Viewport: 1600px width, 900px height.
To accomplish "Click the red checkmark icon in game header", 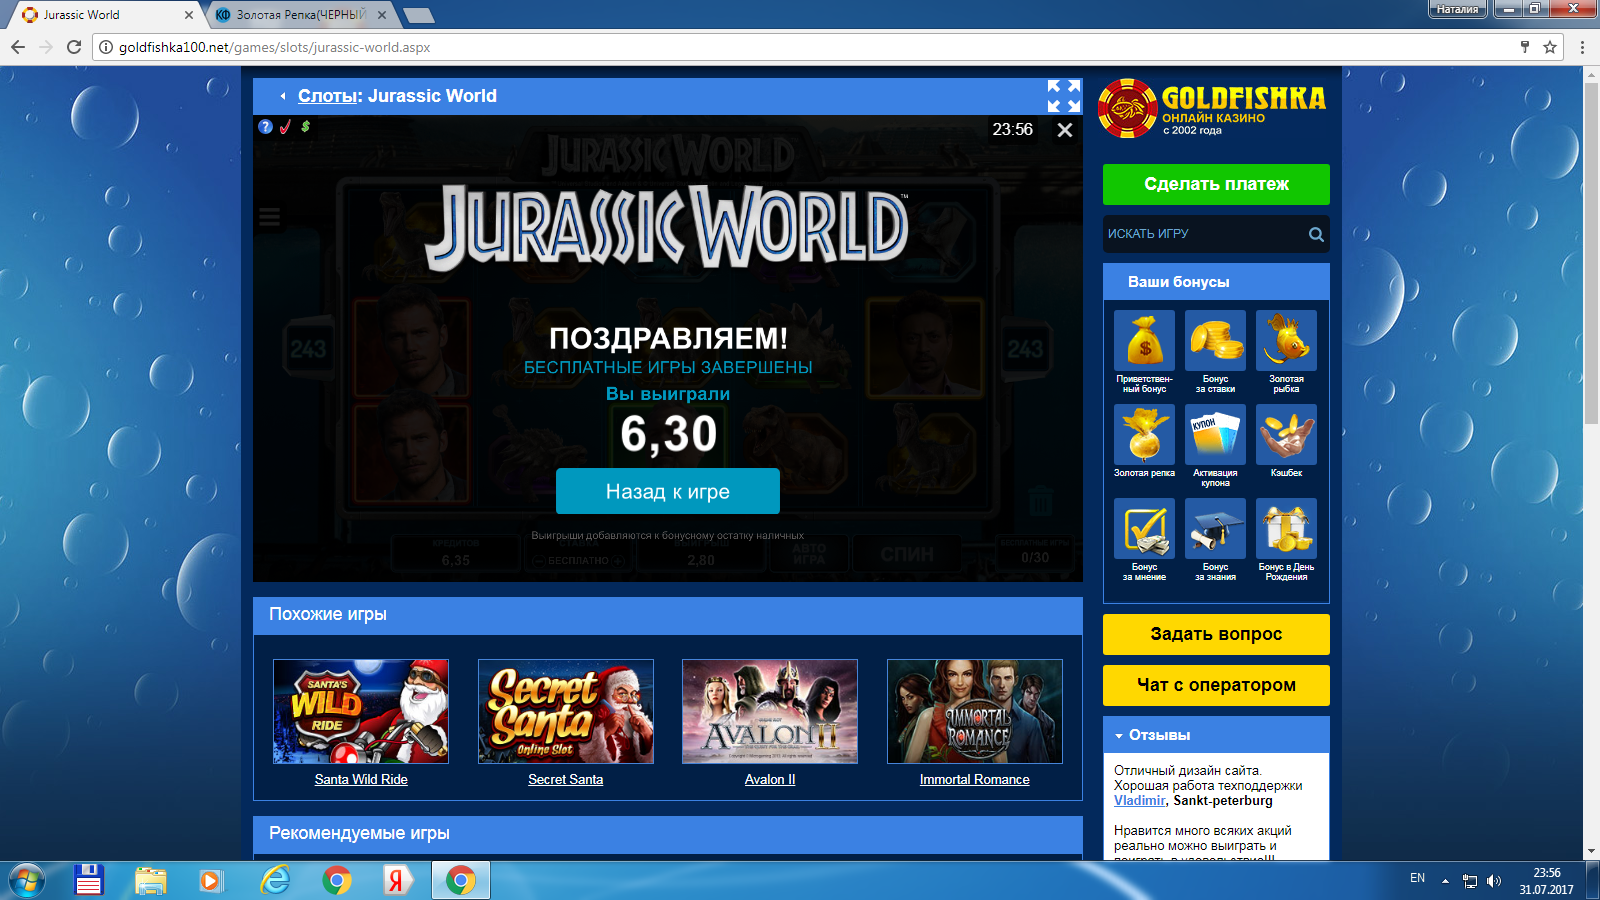I will pos(285,127).
